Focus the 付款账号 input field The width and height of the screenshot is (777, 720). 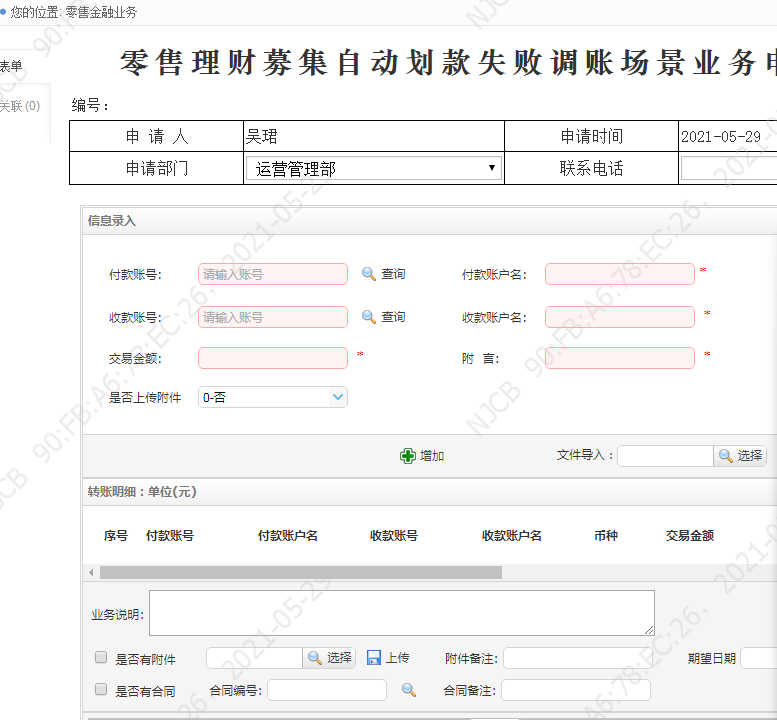273,274
